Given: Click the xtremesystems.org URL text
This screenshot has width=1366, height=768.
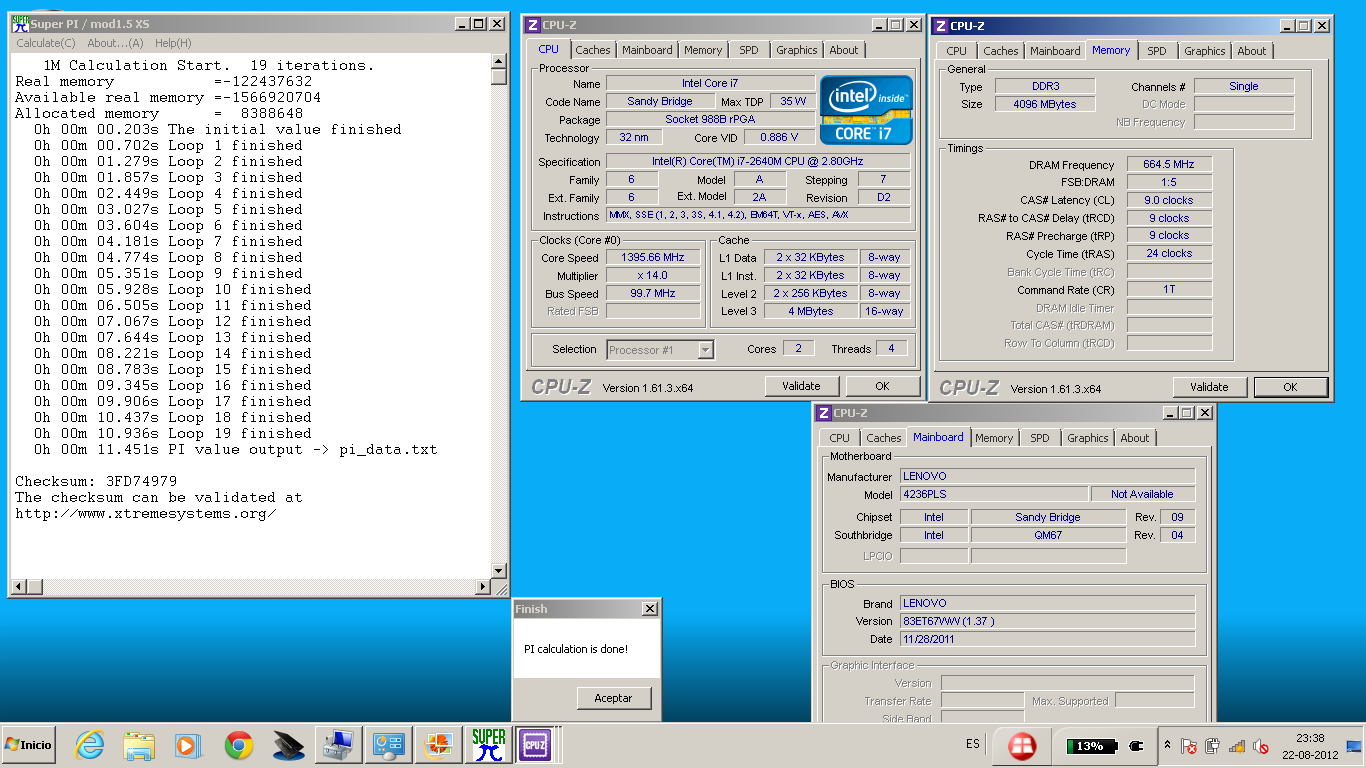Looking at the screenshot, I should click(146, 513).
